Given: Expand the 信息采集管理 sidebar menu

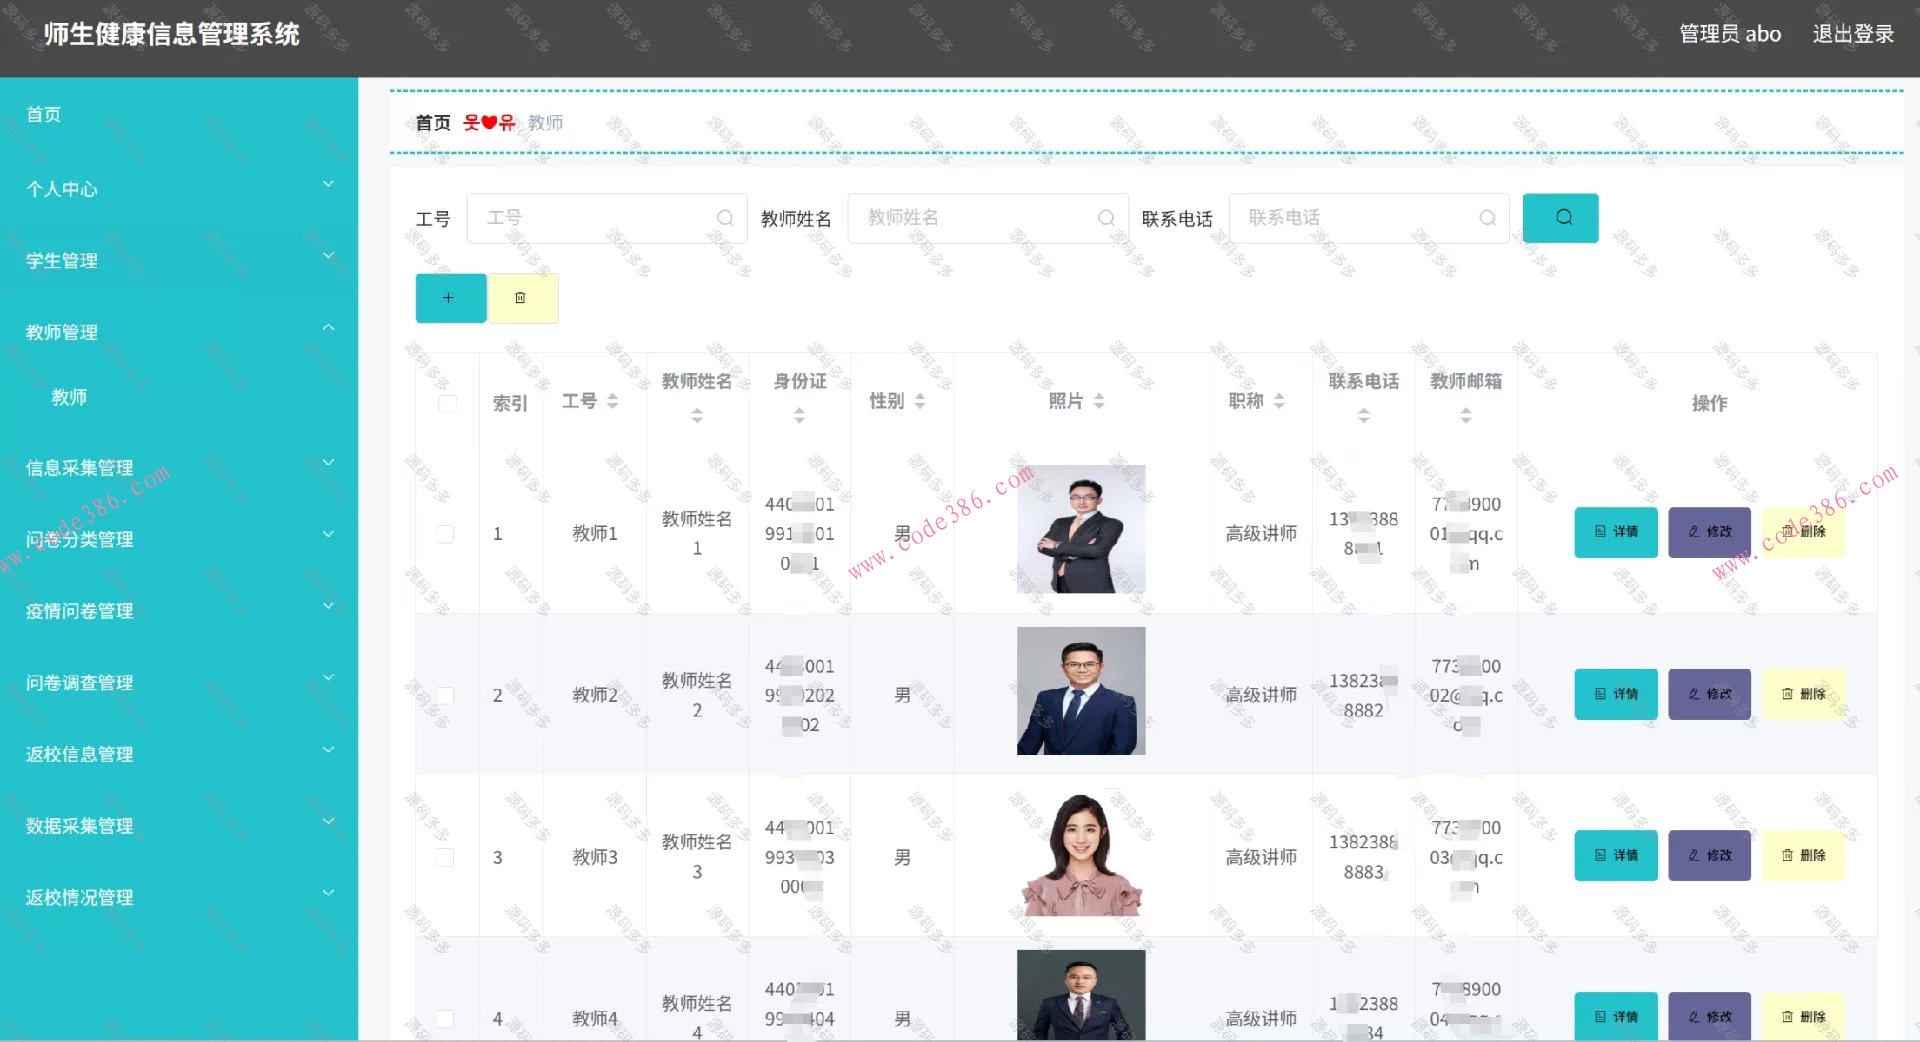Looking at the screenshot, I should point(179,467).
